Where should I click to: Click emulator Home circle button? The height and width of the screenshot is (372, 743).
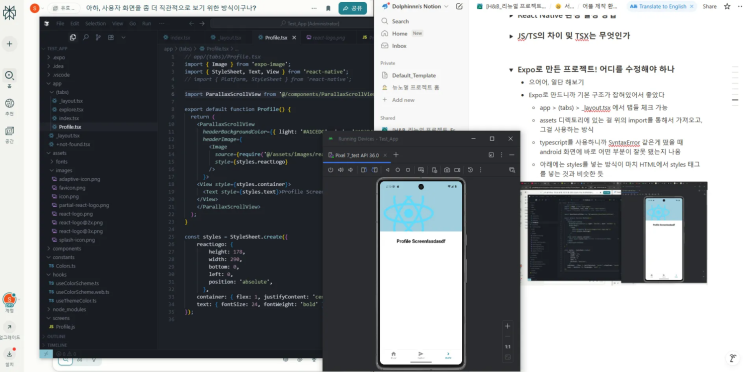398,170
